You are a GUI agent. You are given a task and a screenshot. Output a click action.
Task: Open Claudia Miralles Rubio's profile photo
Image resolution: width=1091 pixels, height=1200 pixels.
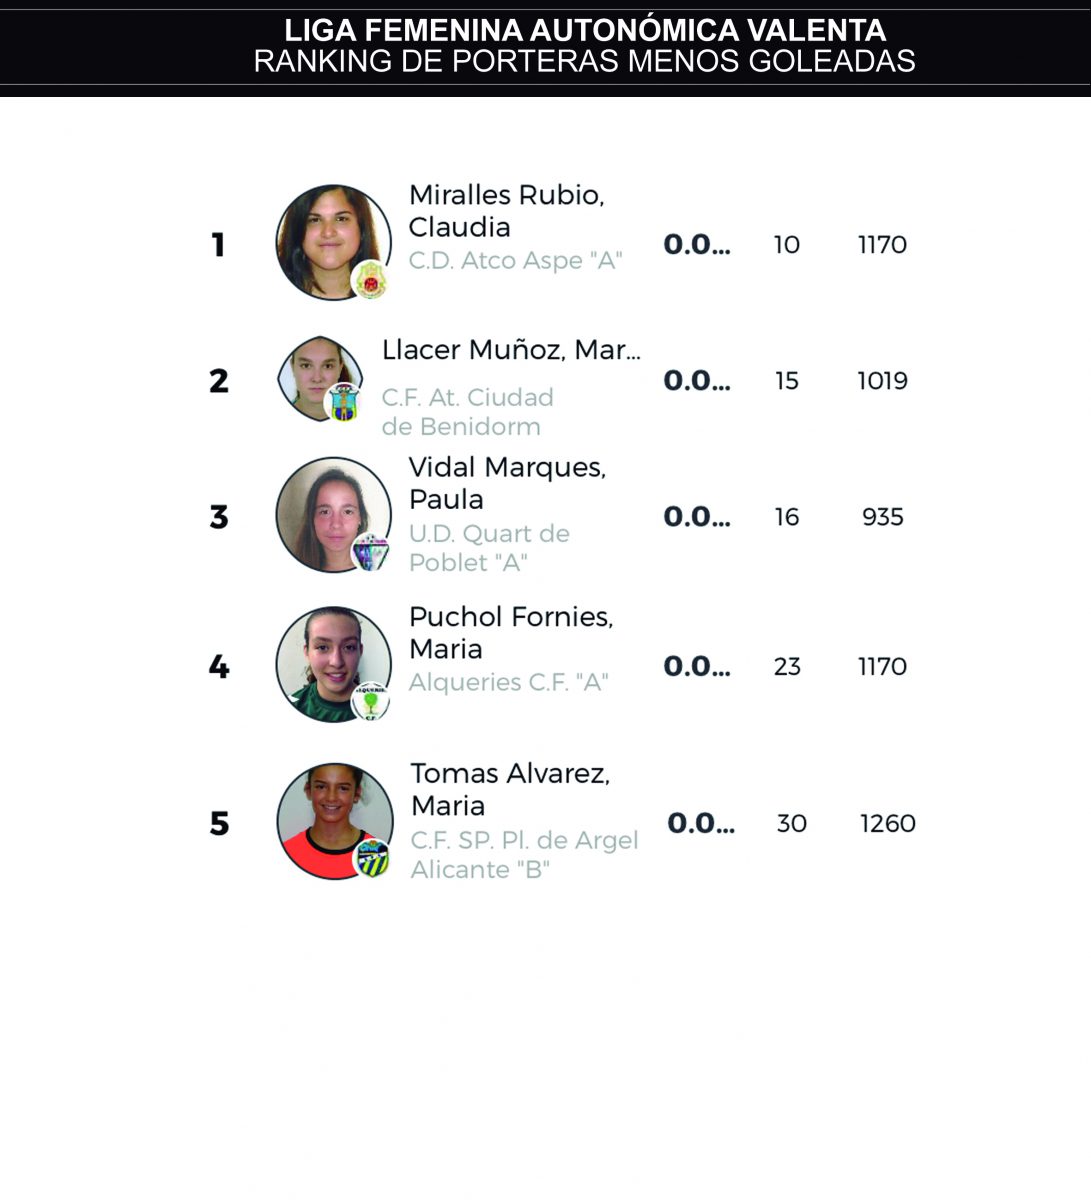click(x=334, y=242)
